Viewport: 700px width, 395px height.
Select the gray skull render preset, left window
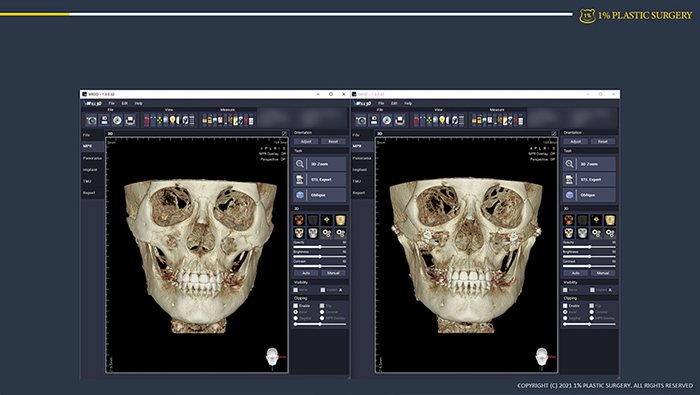tap(312, 233)
